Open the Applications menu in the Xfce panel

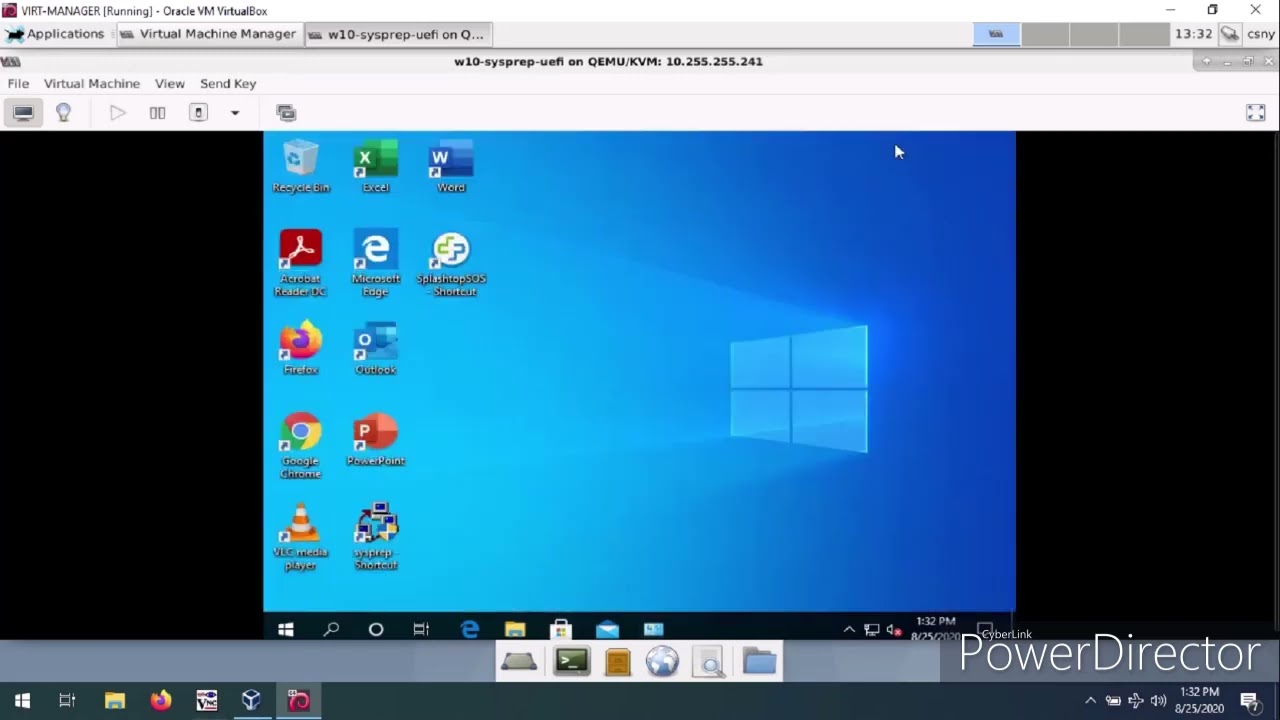[x=56, y=34]
